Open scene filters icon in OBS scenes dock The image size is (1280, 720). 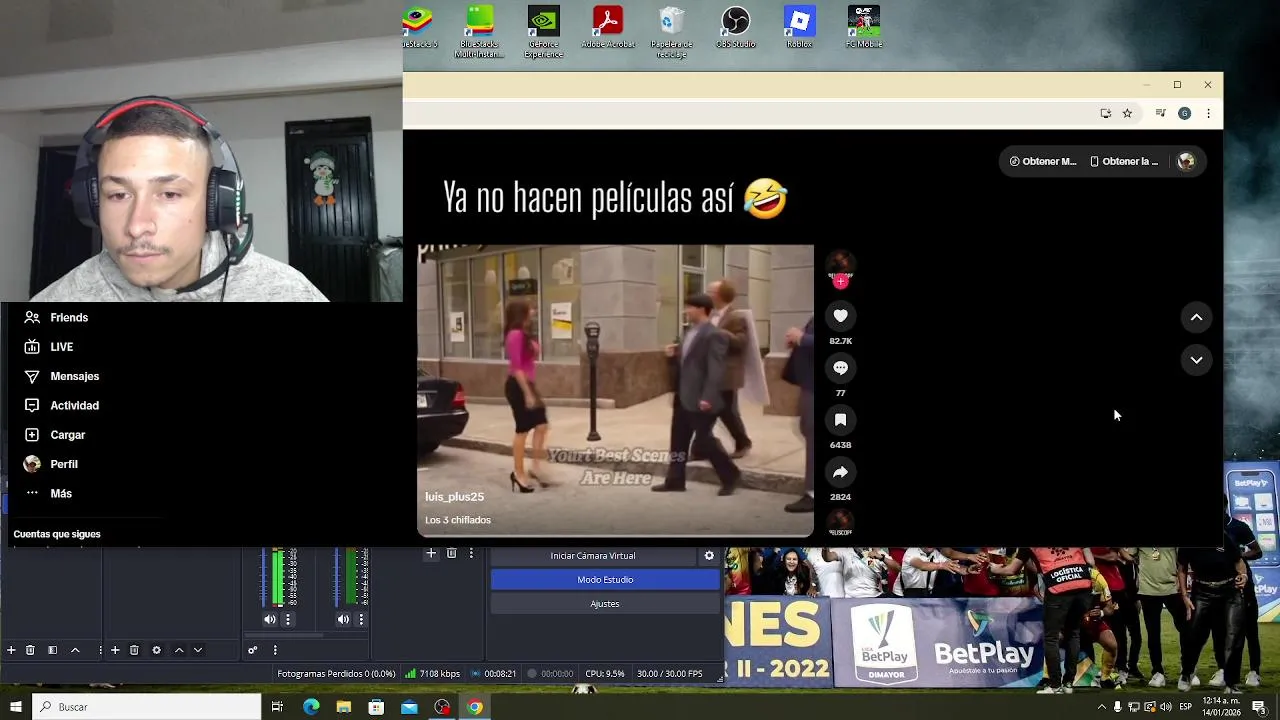[x=52, y=650]
